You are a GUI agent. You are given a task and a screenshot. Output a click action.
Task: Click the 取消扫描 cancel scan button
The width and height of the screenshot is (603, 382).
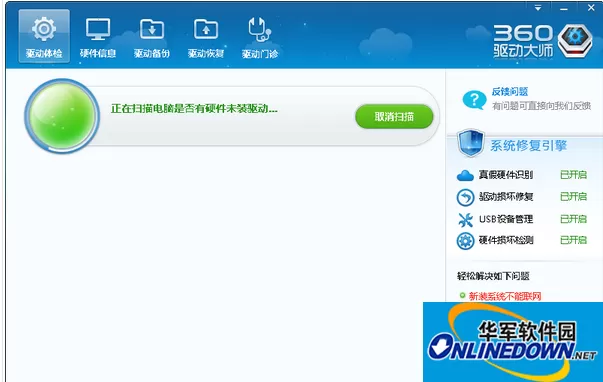tap(394, 116)
